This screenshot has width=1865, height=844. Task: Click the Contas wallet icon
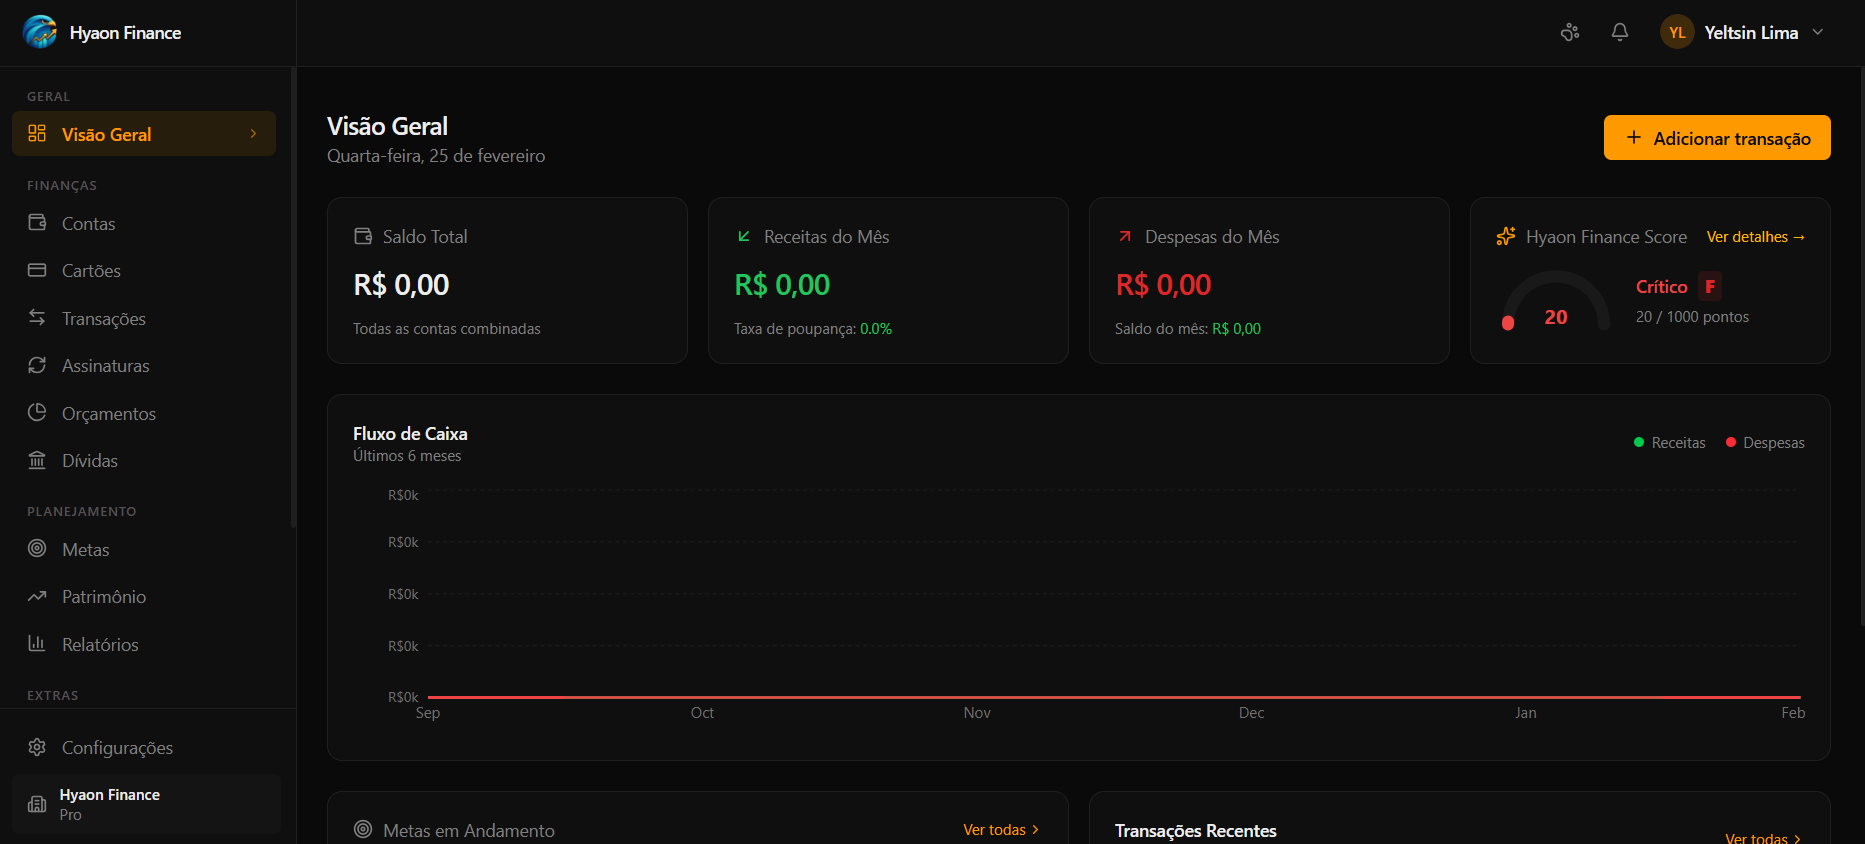point(37,222)
